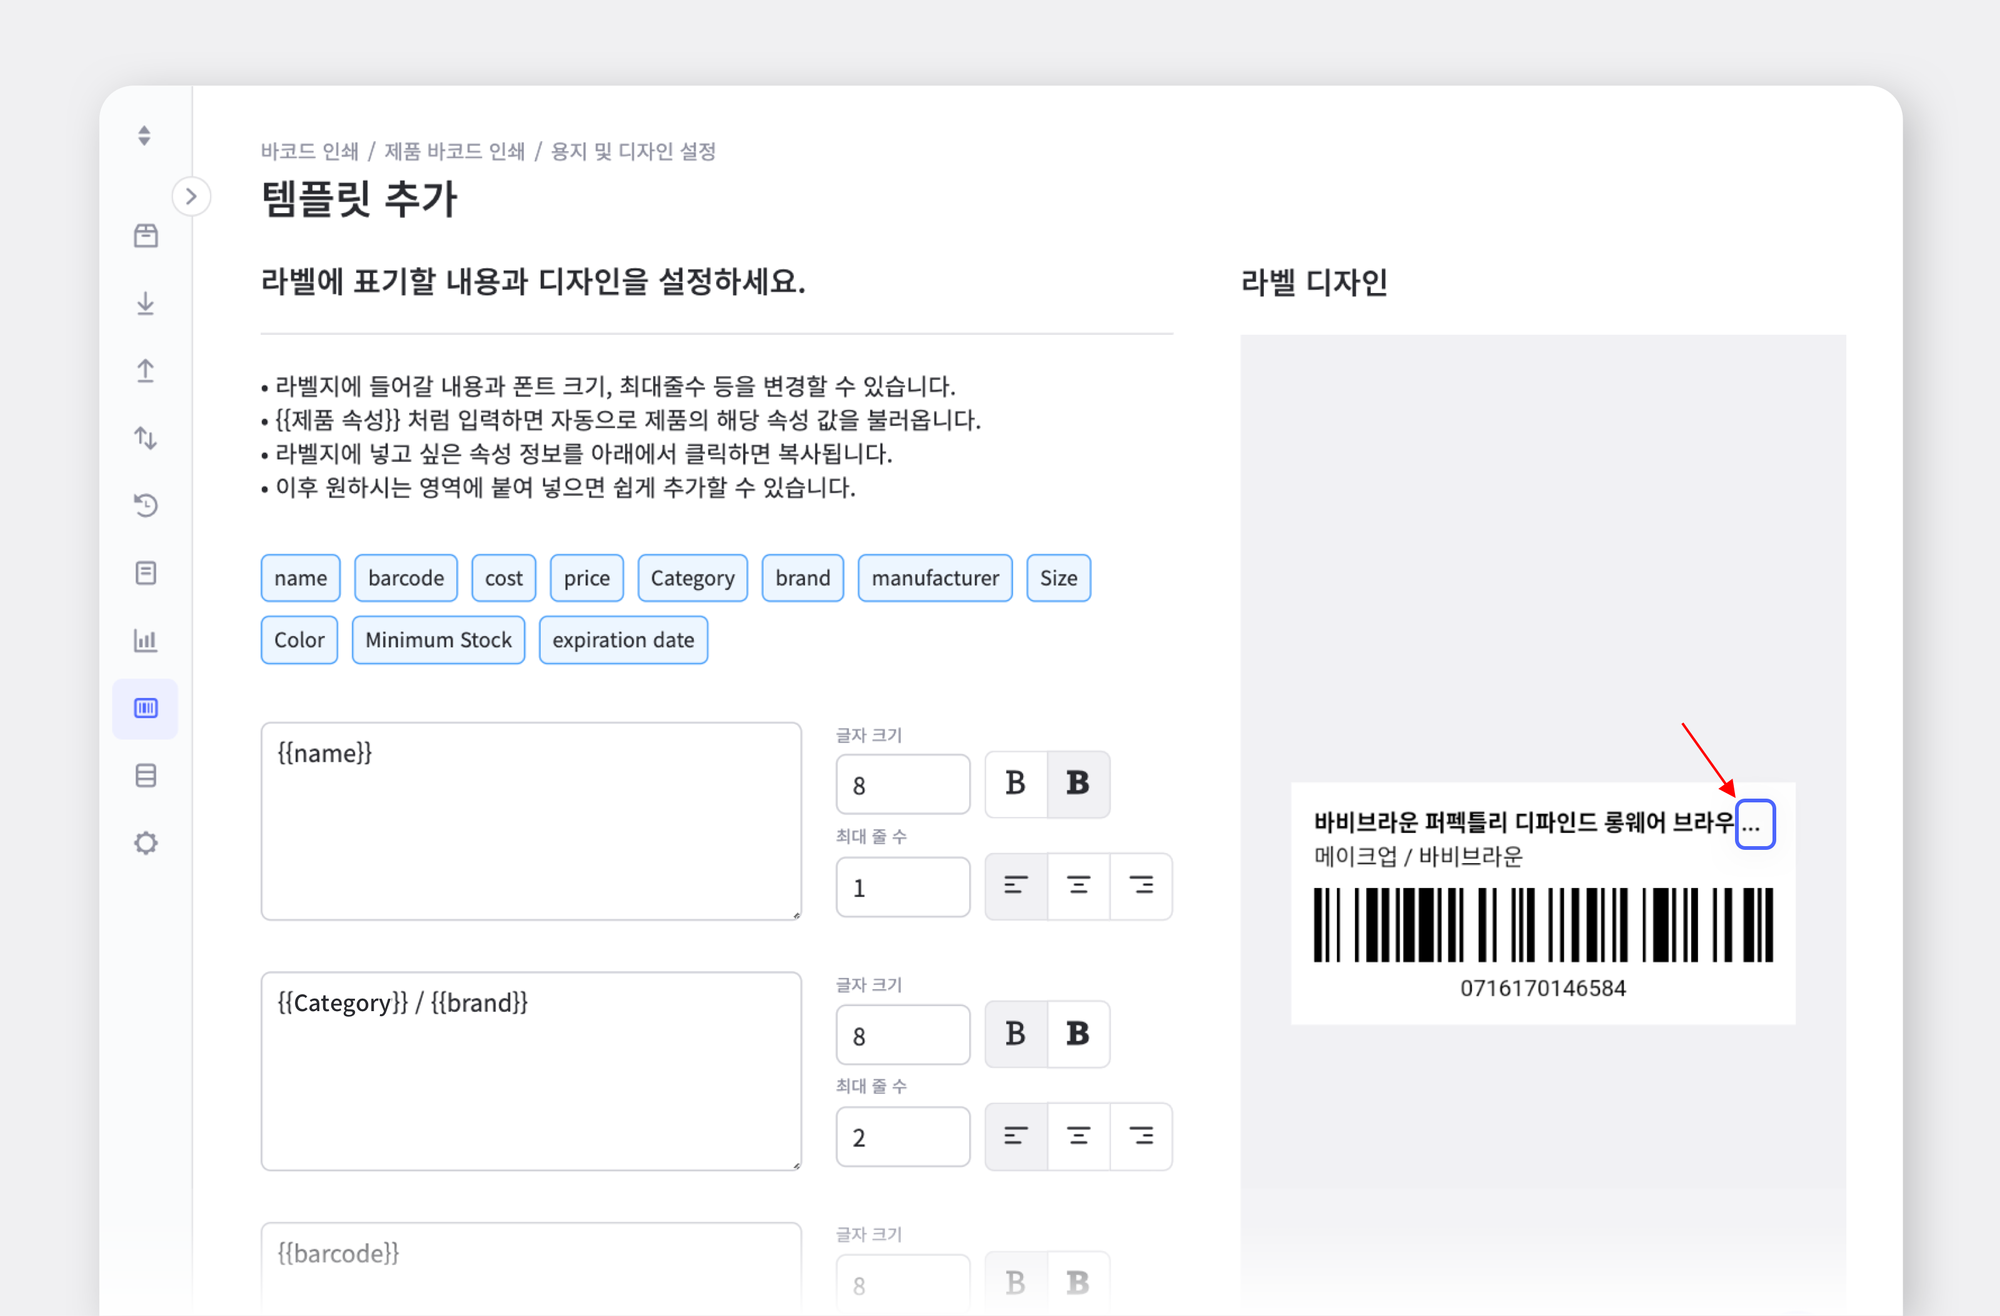Click the 템플릿 추가 page heading
This screenshot has width=2000, height=1316.
(359, 198)
